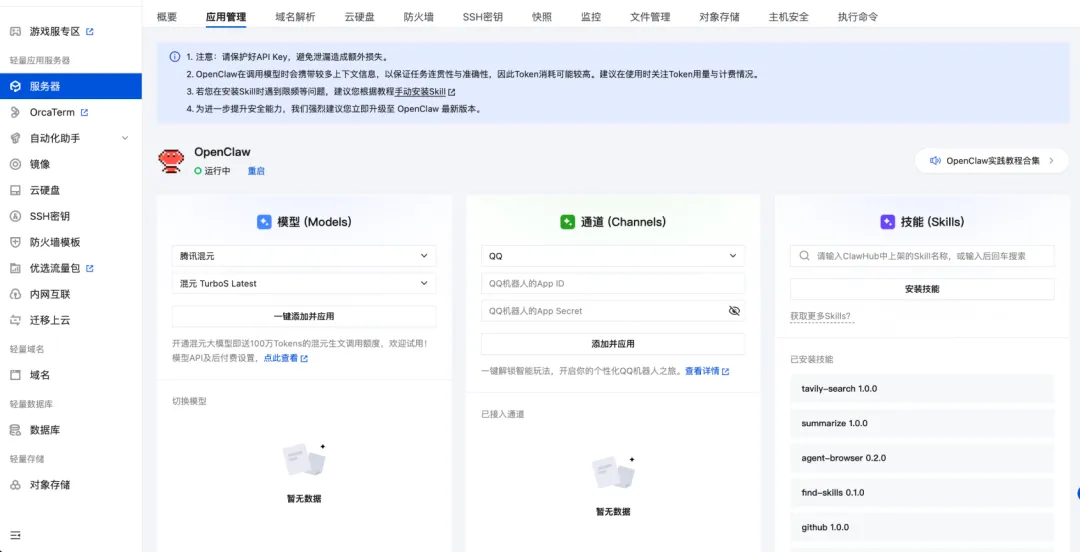The image size is (1080, 552).
Task: Select agent-browser 0.2.0 skill row
Action: click(922, 458)
